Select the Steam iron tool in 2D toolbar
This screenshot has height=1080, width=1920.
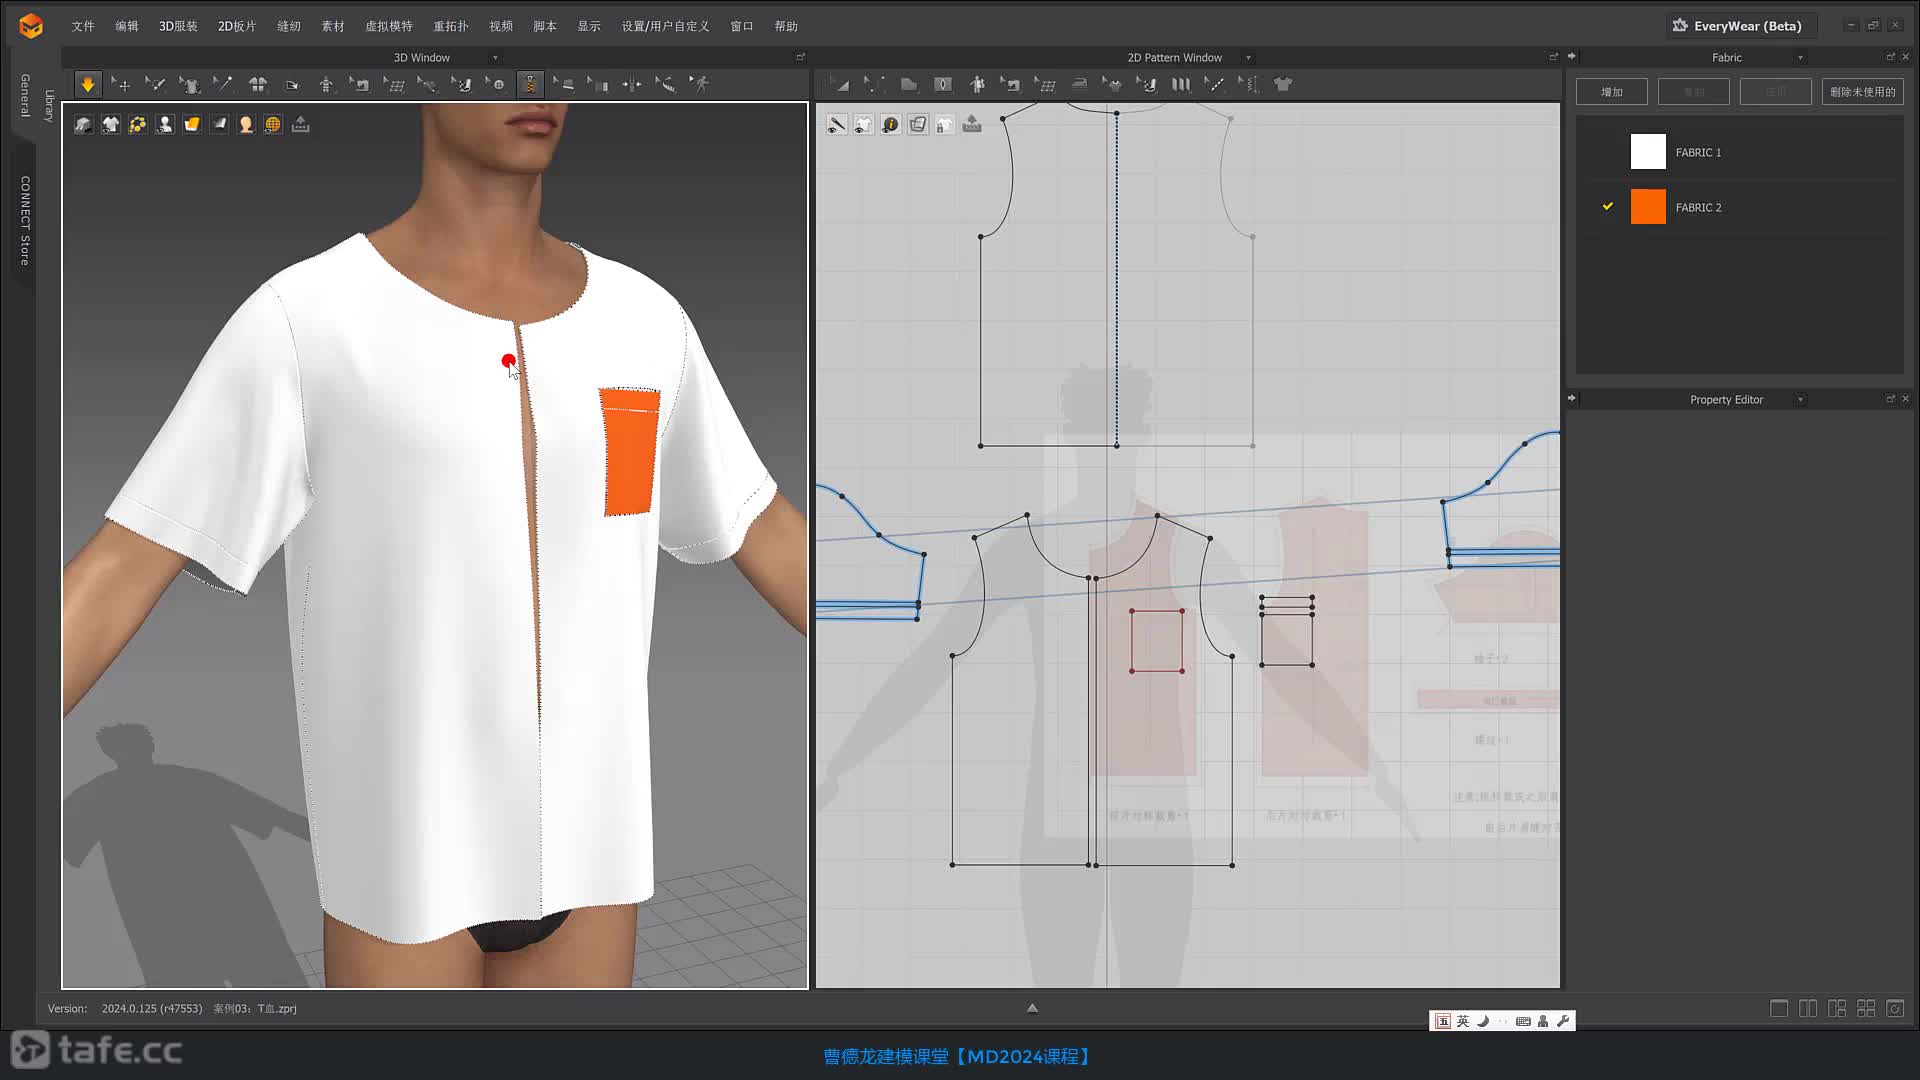click(1079, 85)
